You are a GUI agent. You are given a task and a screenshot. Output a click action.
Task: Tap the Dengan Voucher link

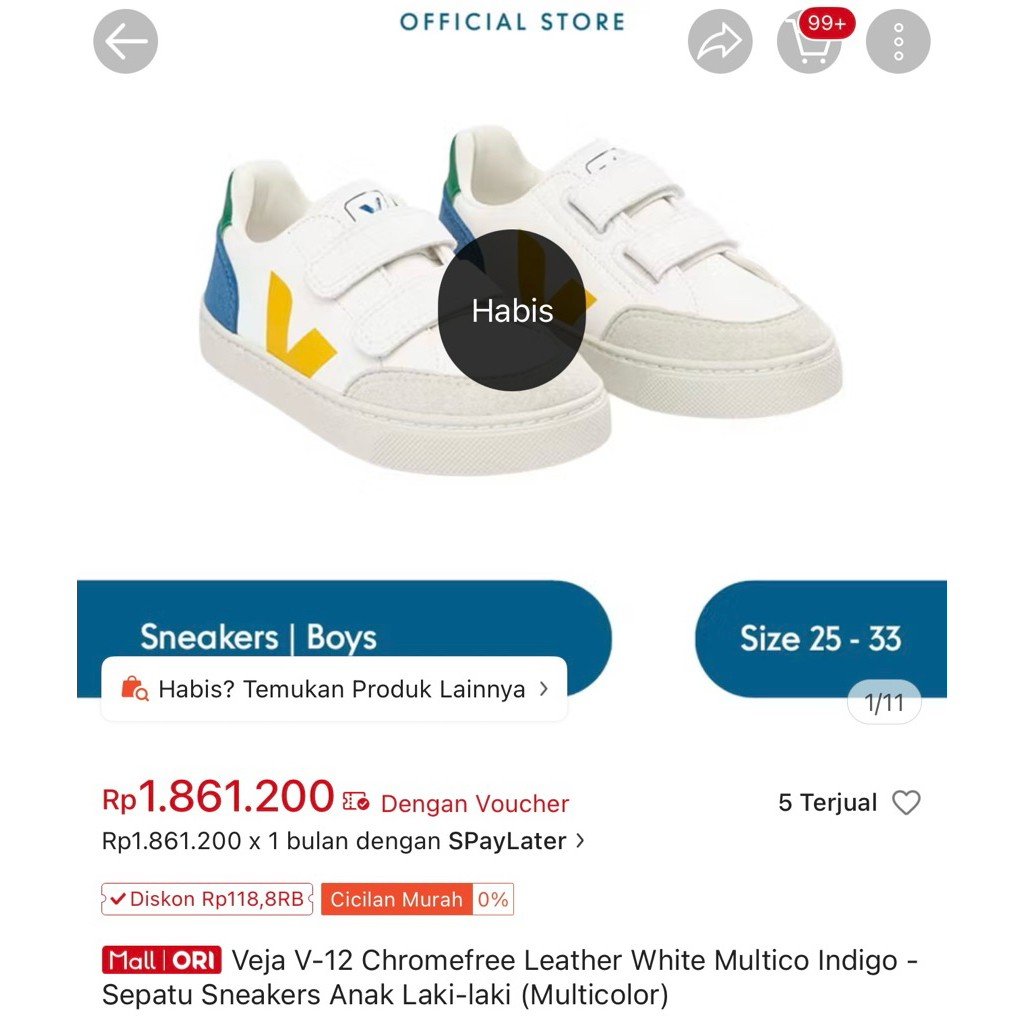475,804
